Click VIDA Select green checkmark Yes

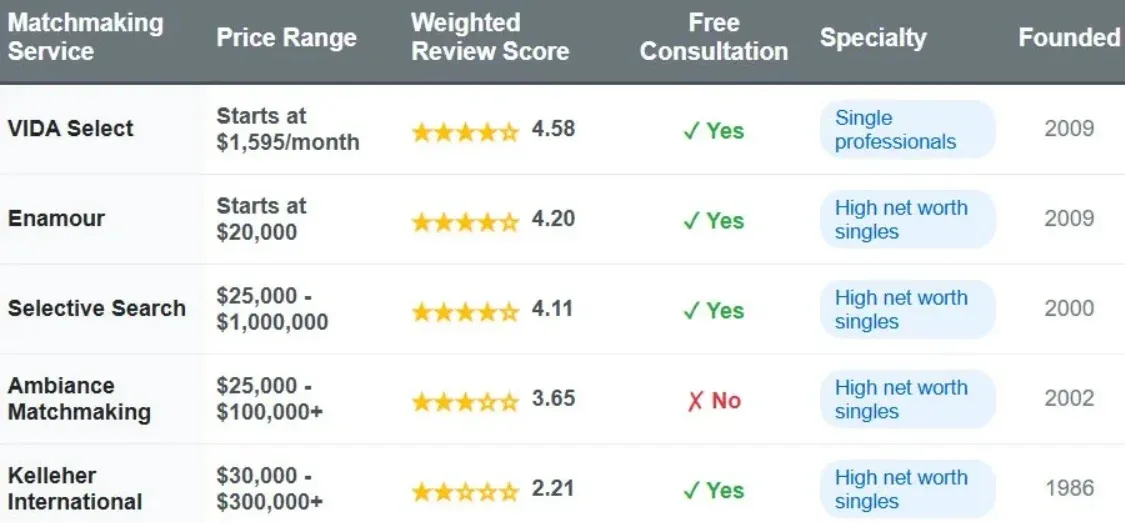point(713,131)
